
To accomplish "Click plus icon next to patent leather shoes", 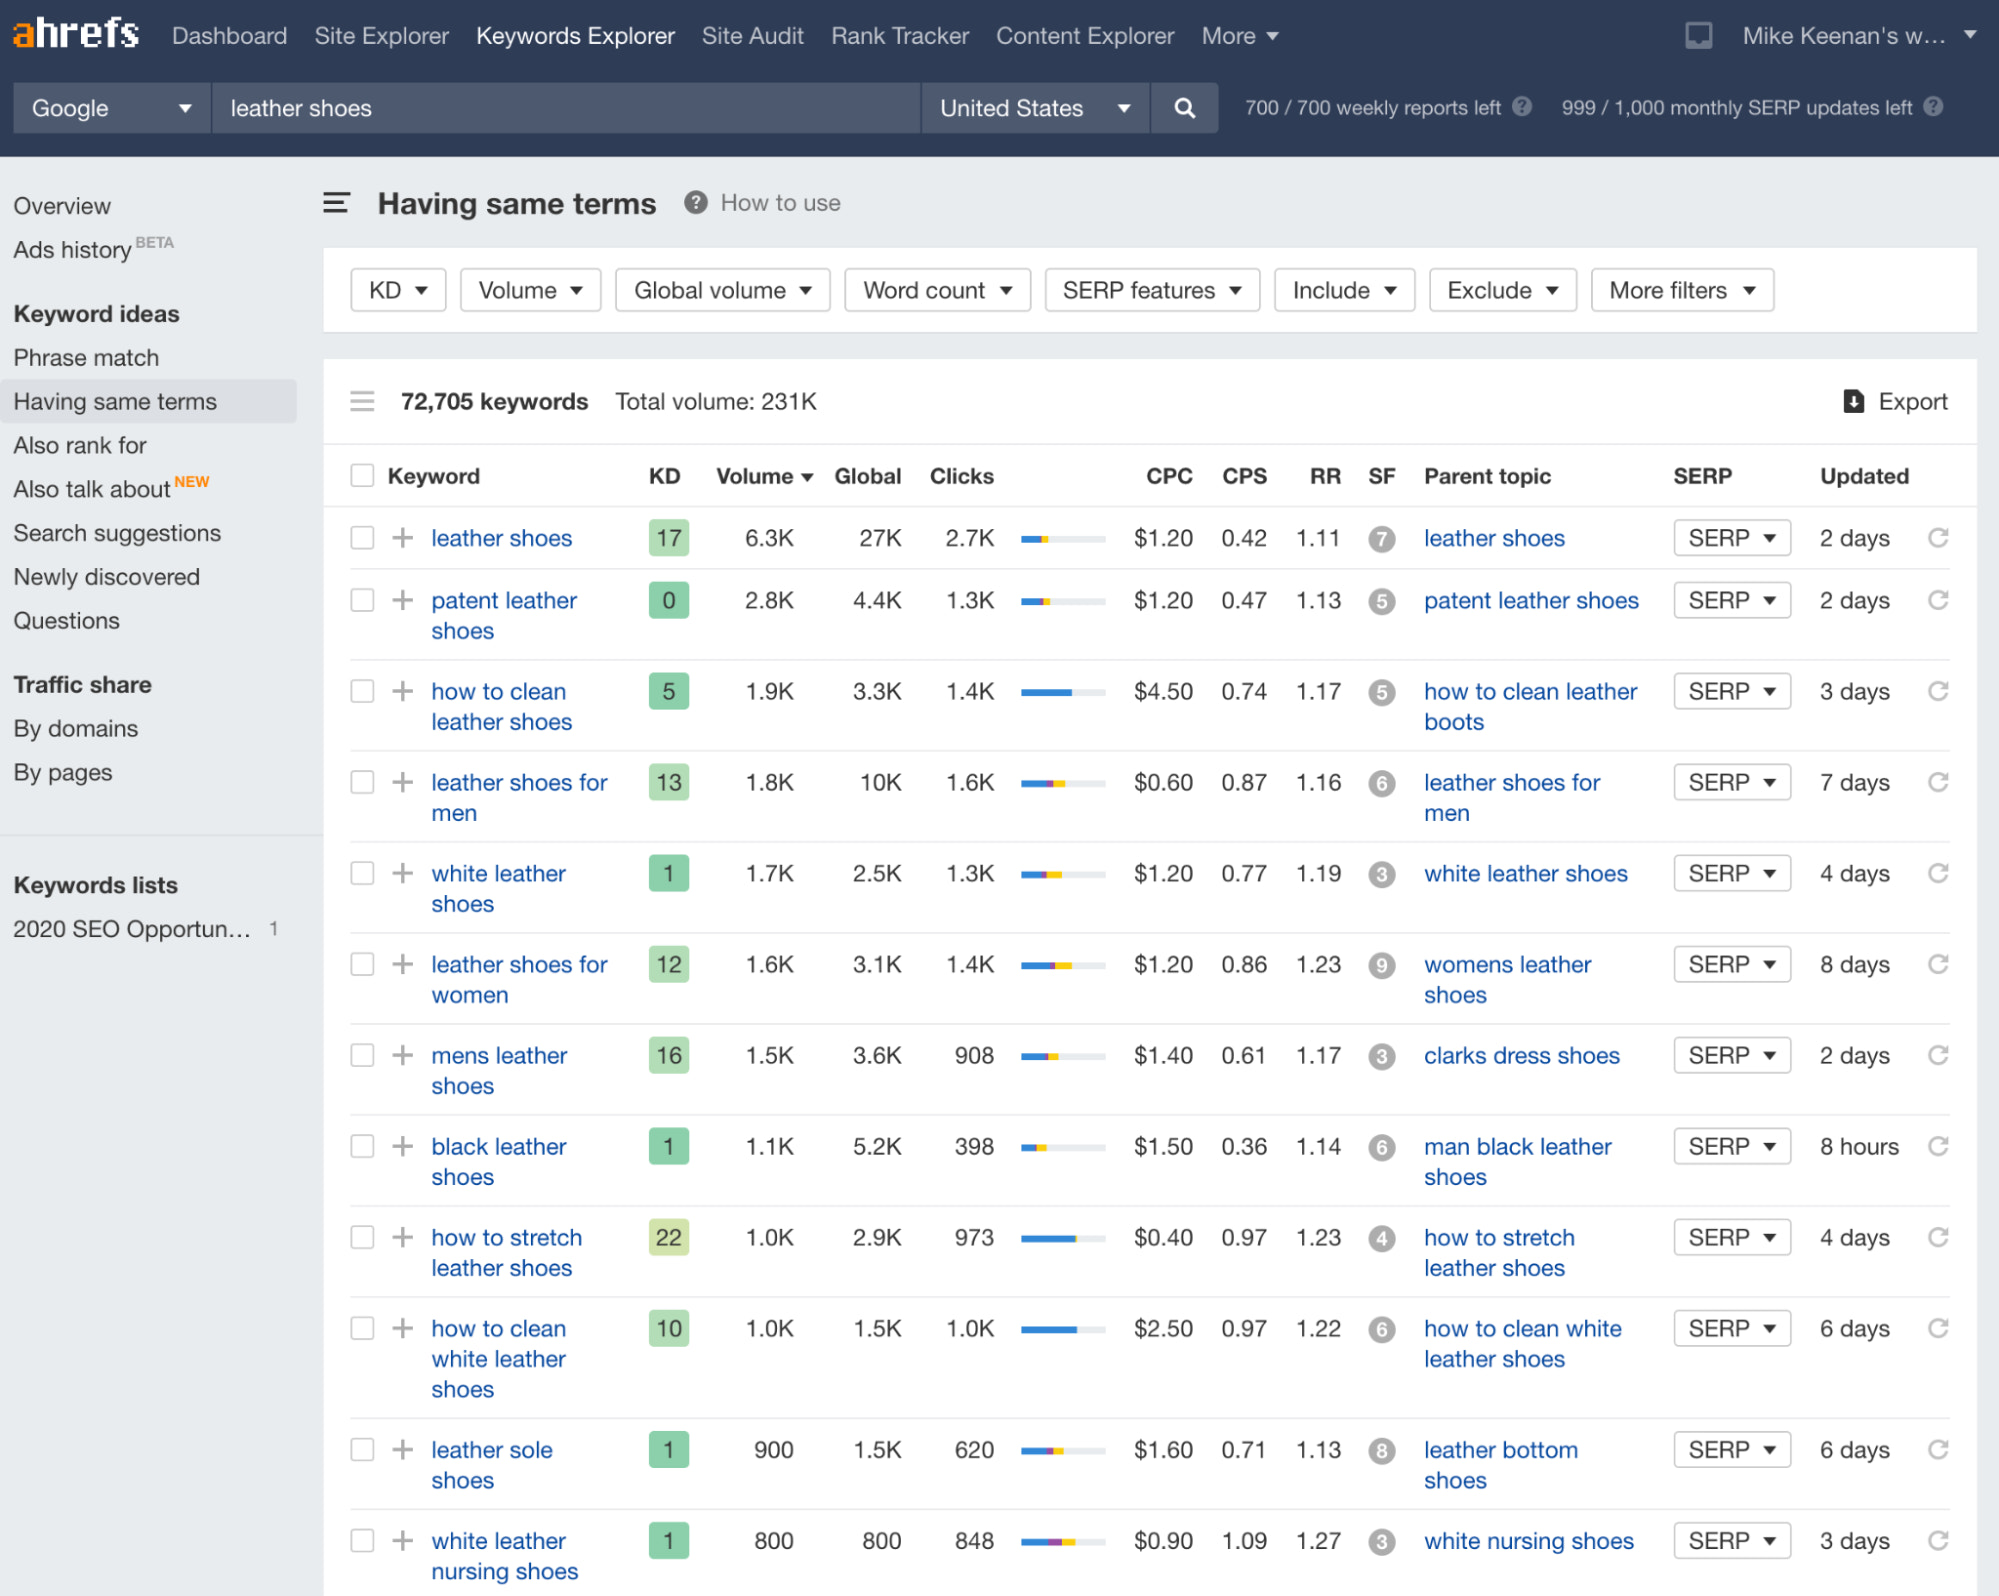I will pos(403,600).
